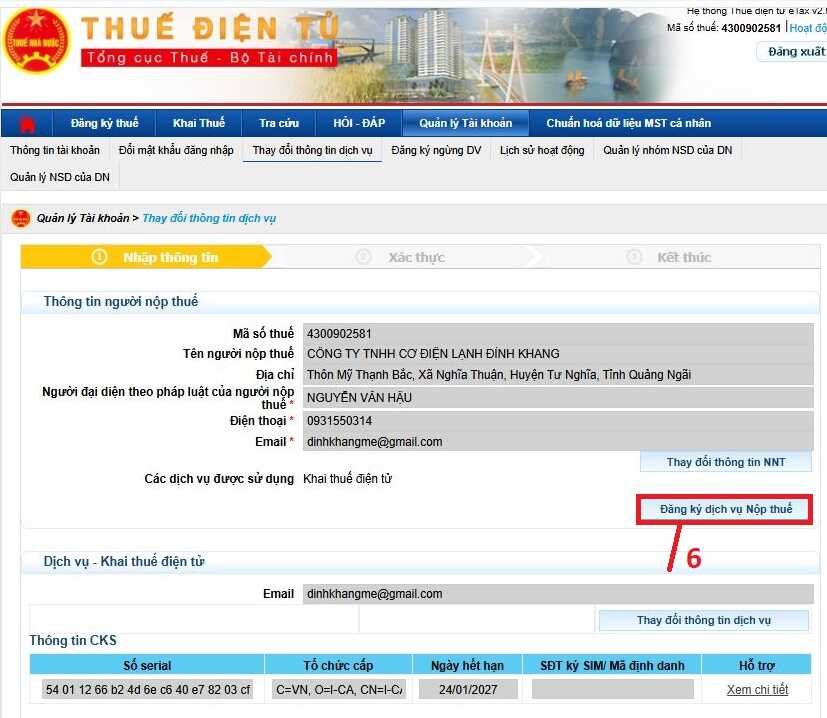Go to the red home icon
The width and height of the screenshot is (827, 718).
point(27,124)
